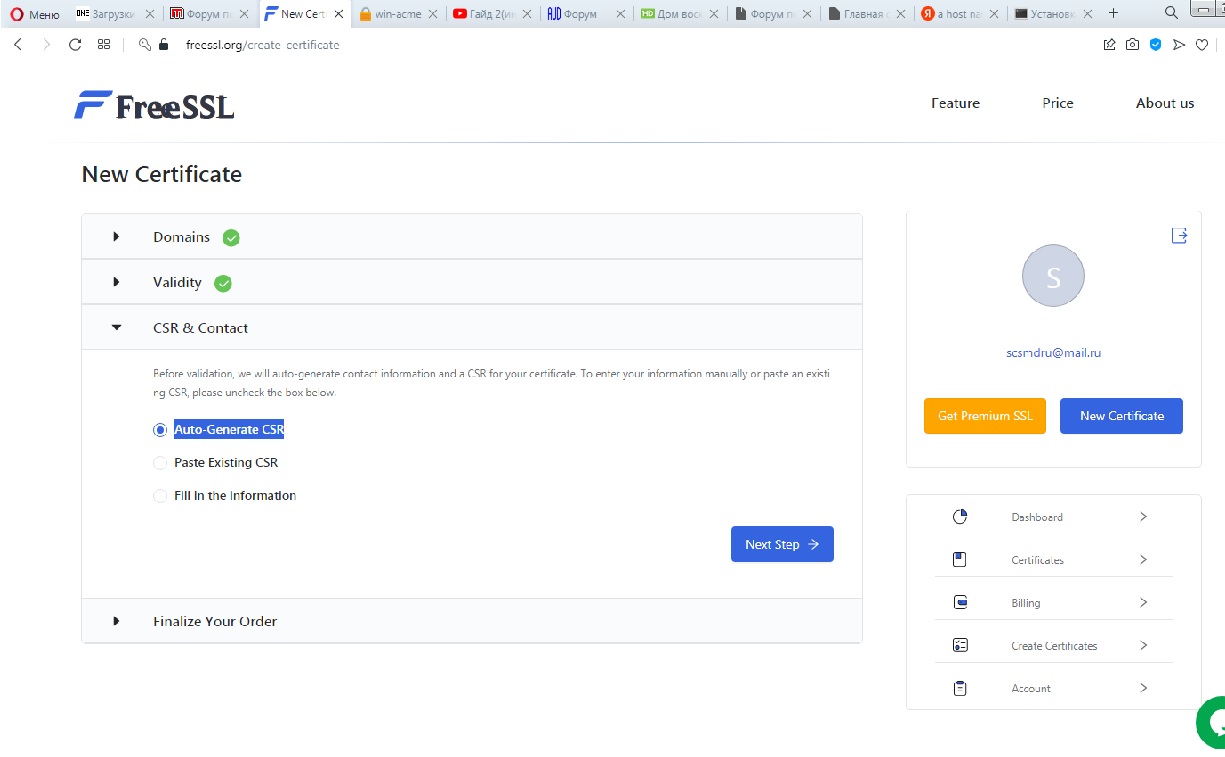Choose the Paste Existing CSR option

(160, 463)
